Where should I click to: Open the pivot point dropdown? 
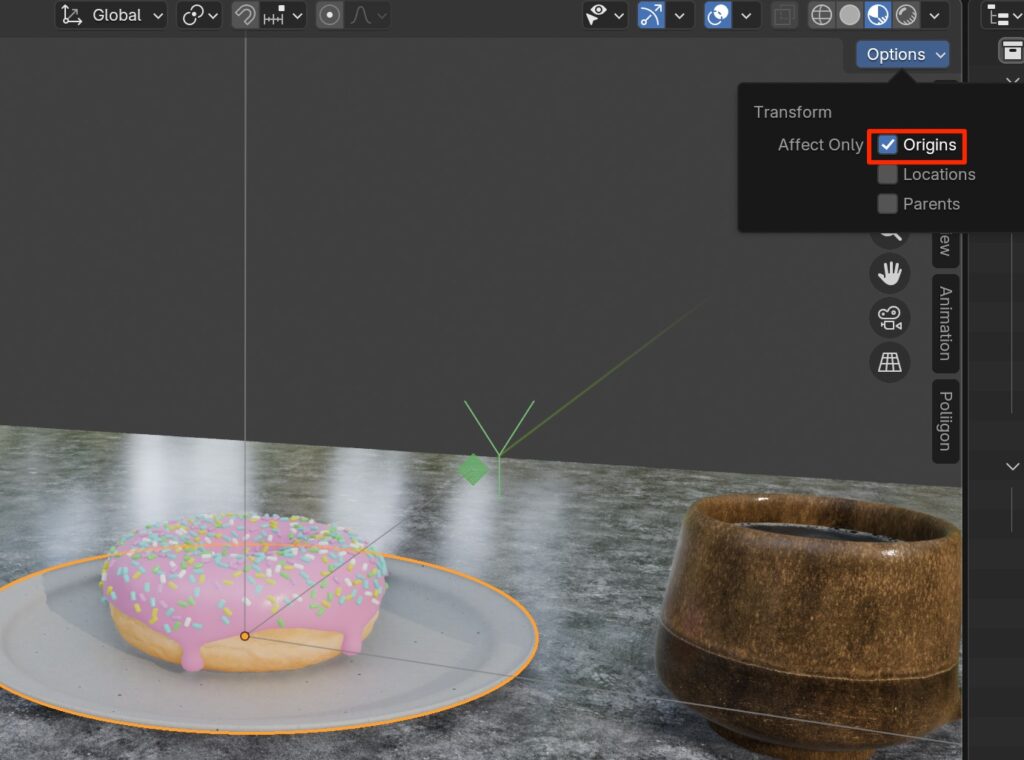[x=199, y=16]
